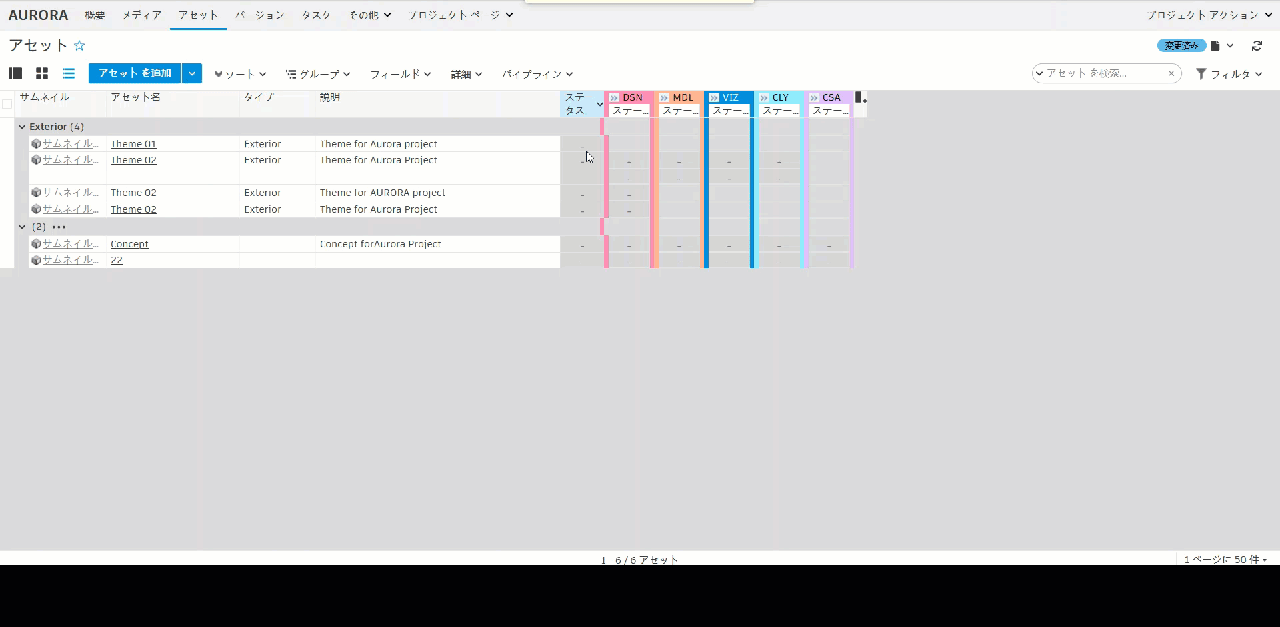Refresh the asset page with the reload icon

(1257, 46)
